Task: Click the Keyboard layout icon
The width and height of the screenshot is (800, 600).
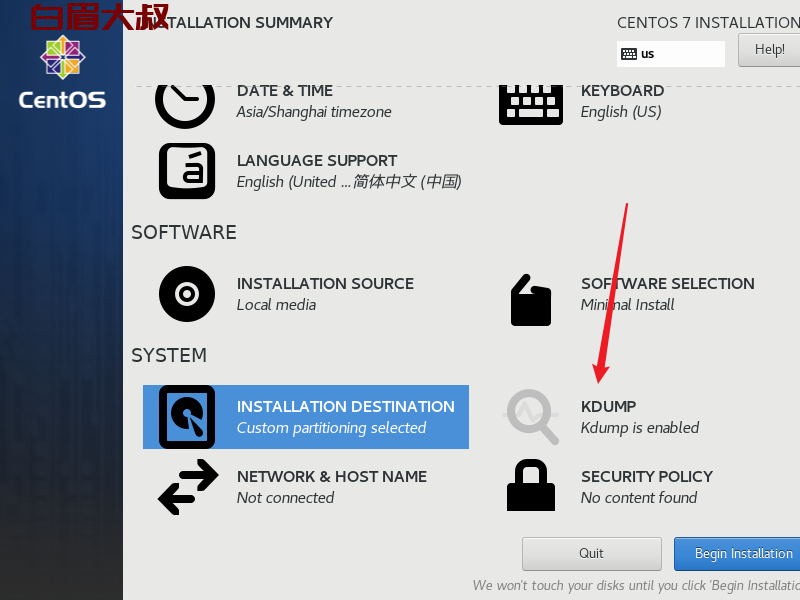Action: [x=531, y=105]
